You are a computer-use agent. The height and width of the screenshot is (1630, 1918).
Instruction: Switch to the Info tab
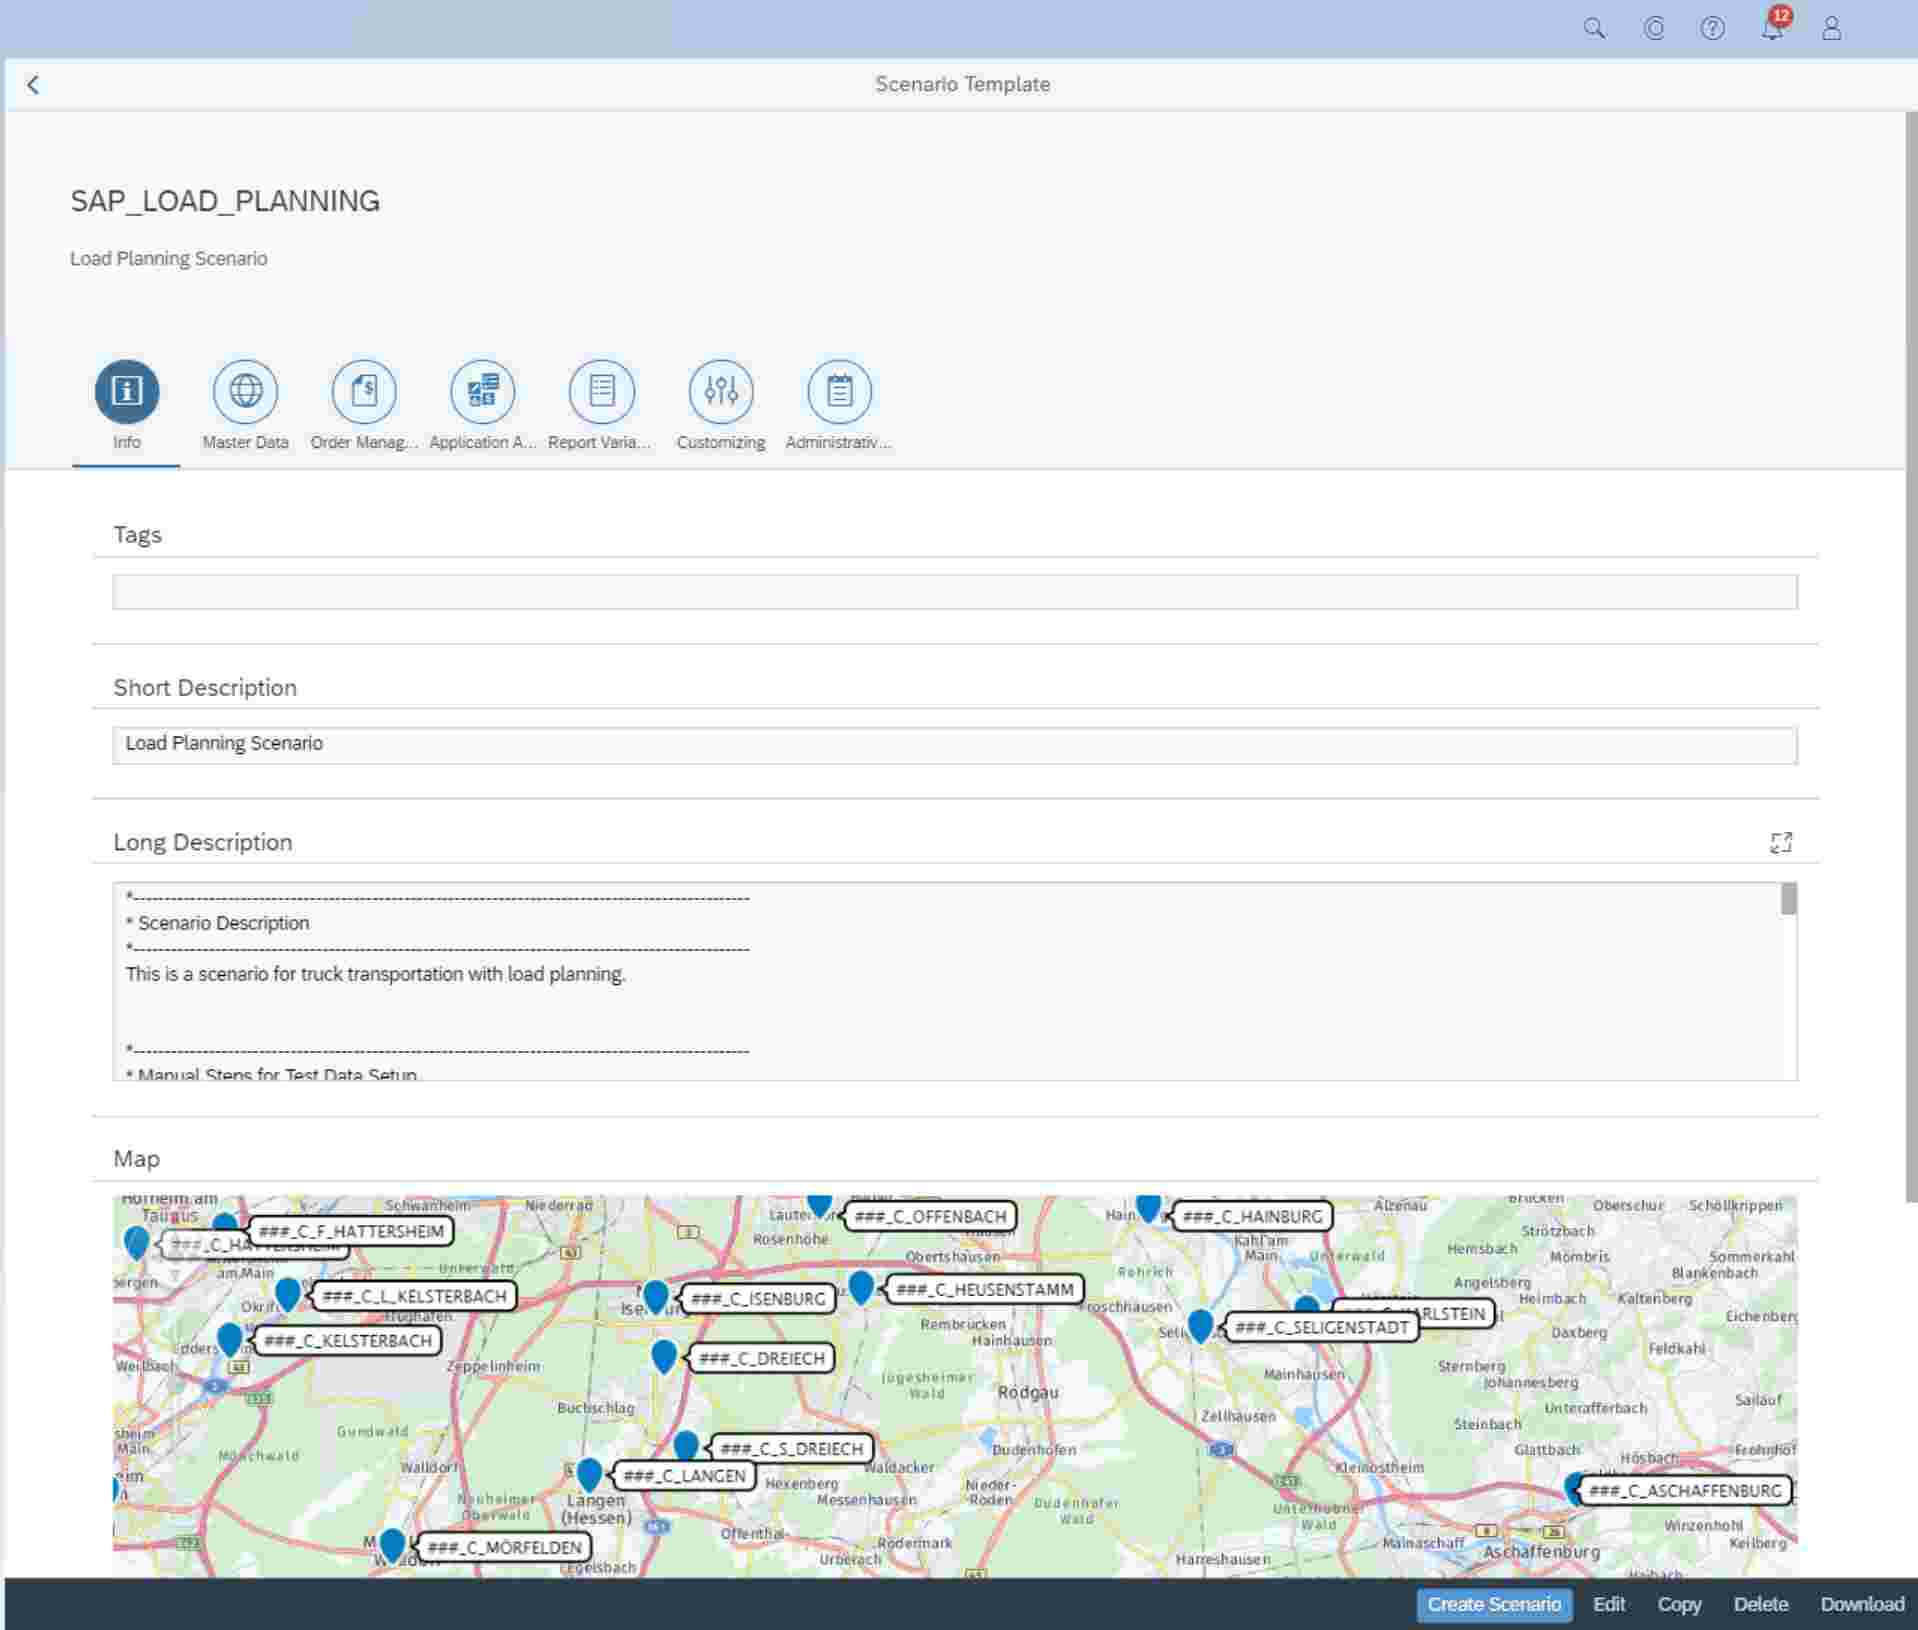(x=126, y=391)
